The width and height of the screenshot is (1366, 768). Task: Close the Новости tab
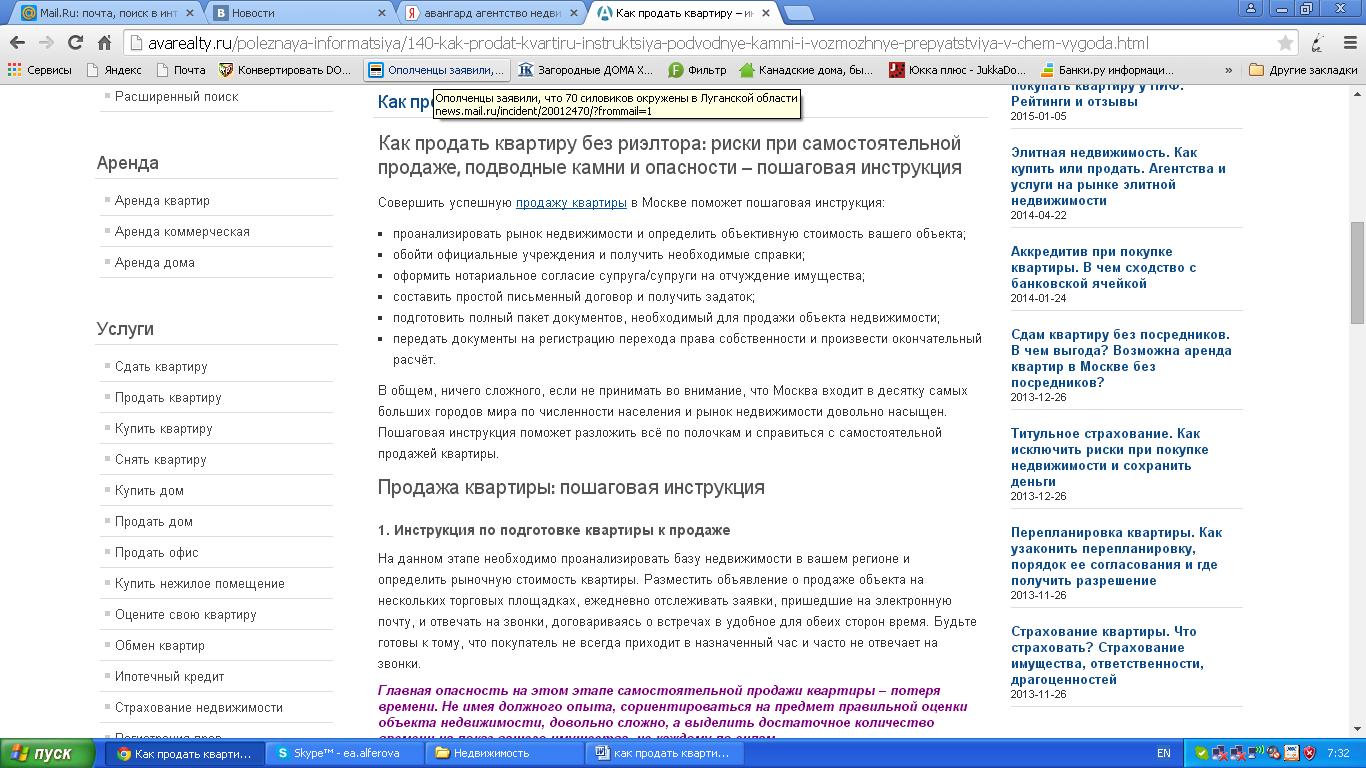(x=383, y=13)
